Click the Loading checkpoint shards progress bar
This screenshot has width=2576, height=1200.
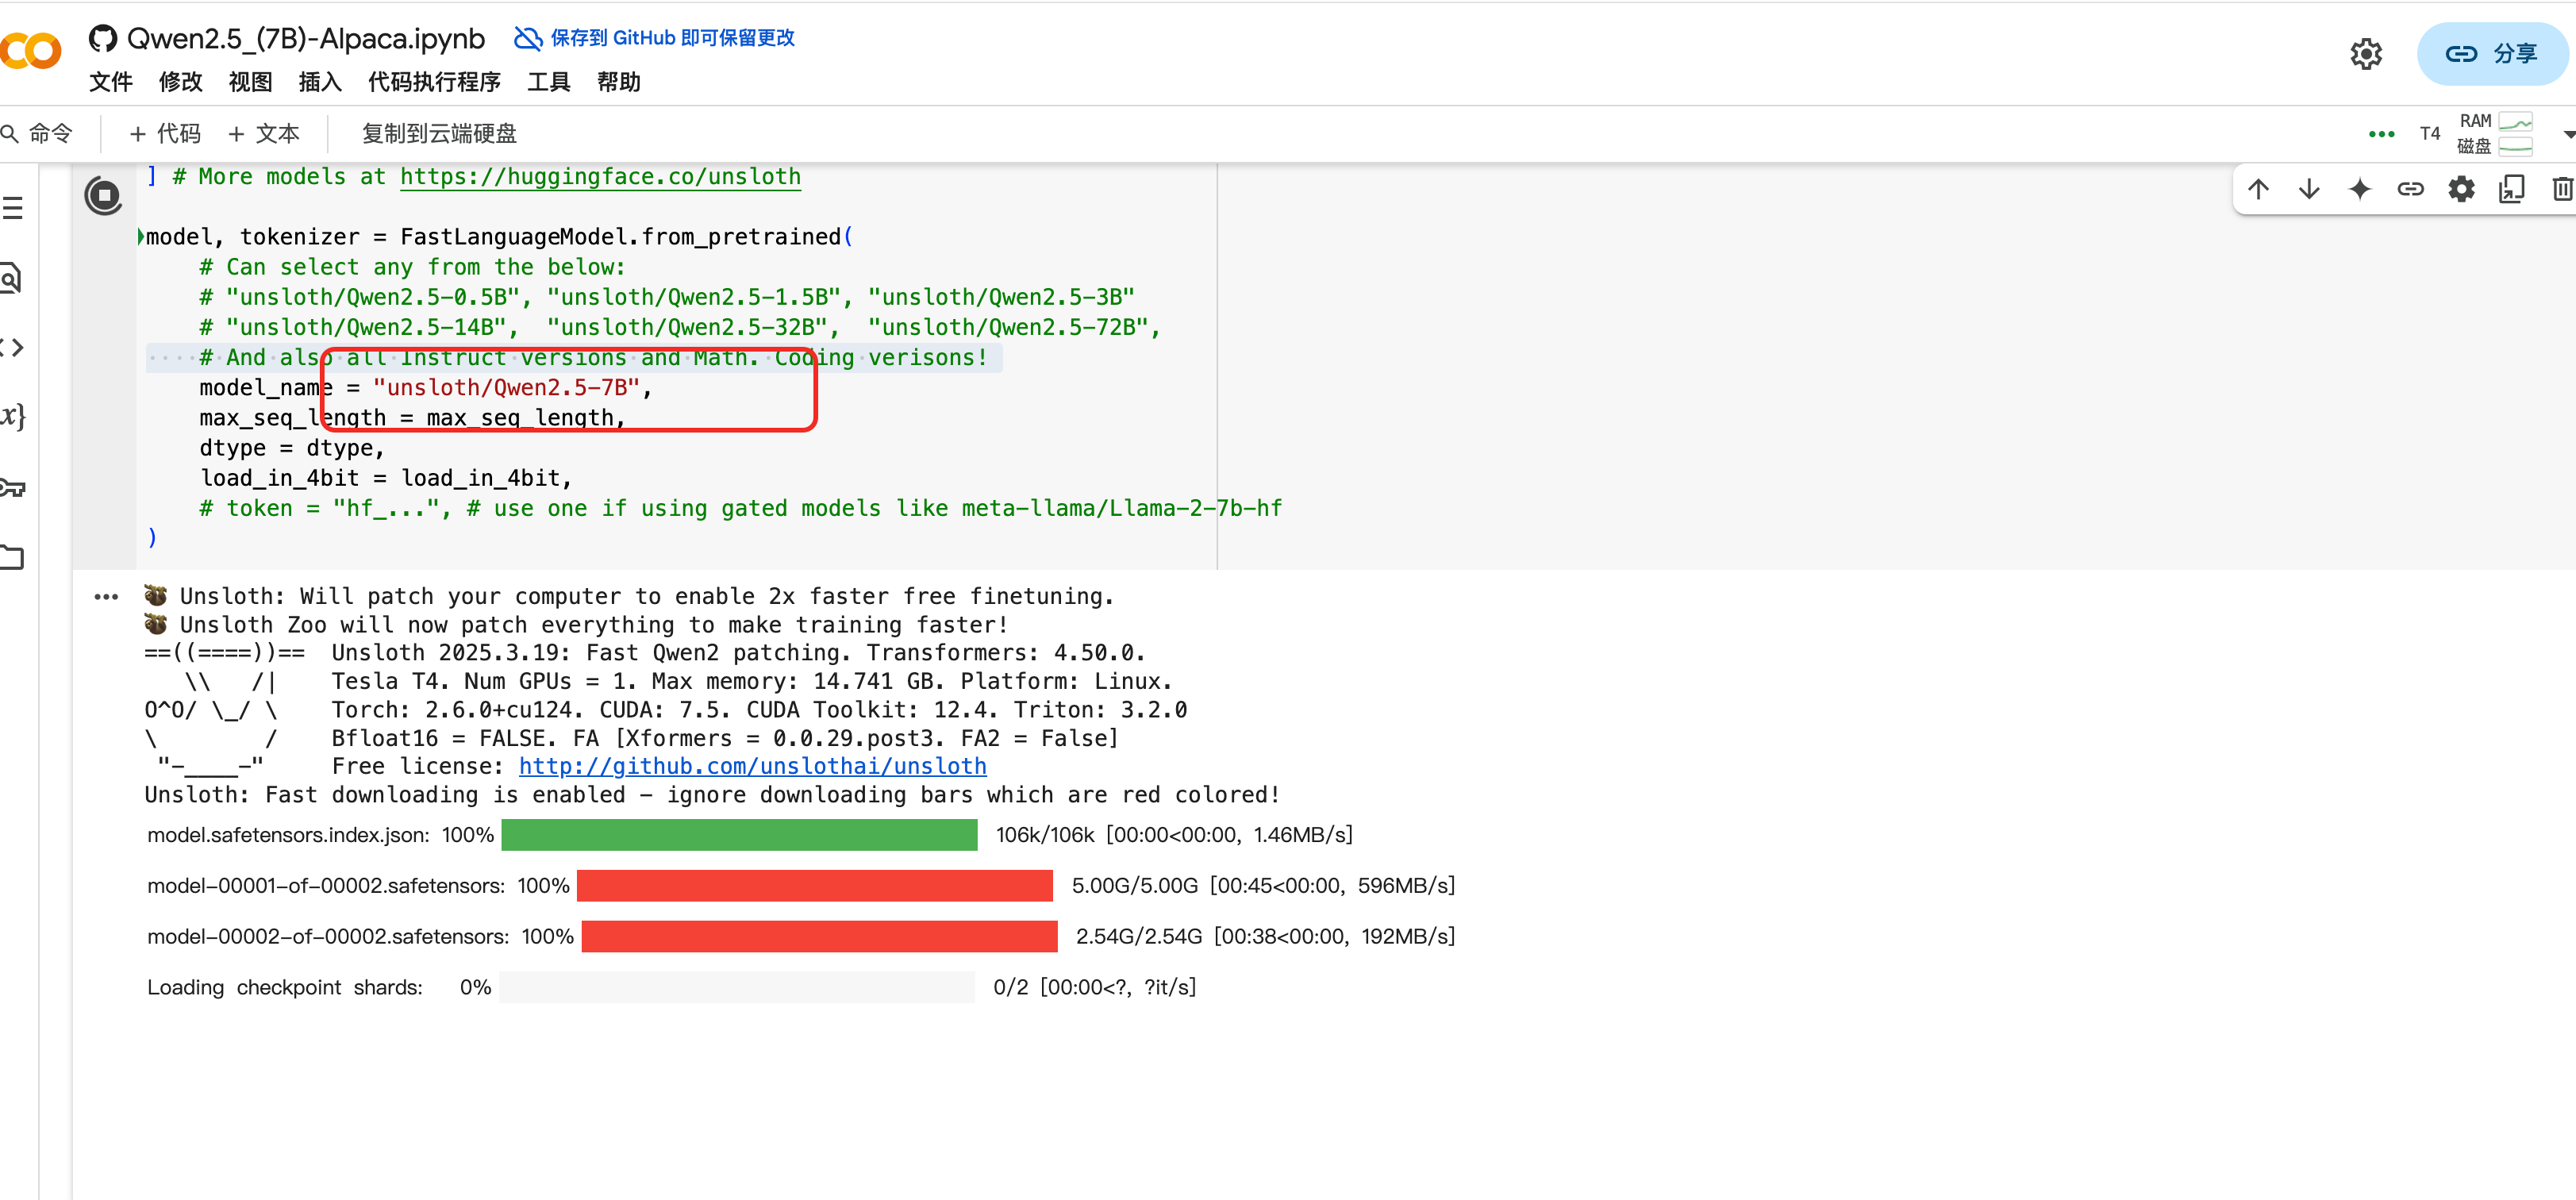coord(737,988)
